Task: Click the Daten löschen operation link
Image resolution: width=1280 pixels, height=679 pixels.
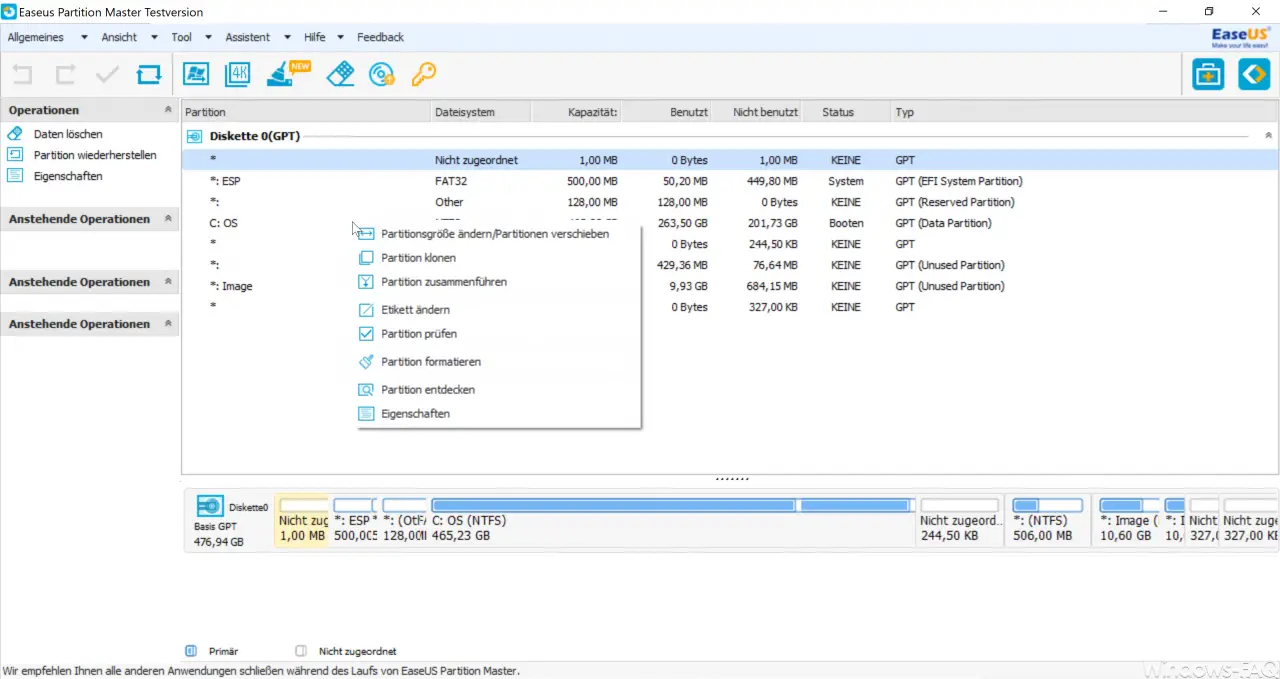Action: pyautogui.click(x=68, y=134)
